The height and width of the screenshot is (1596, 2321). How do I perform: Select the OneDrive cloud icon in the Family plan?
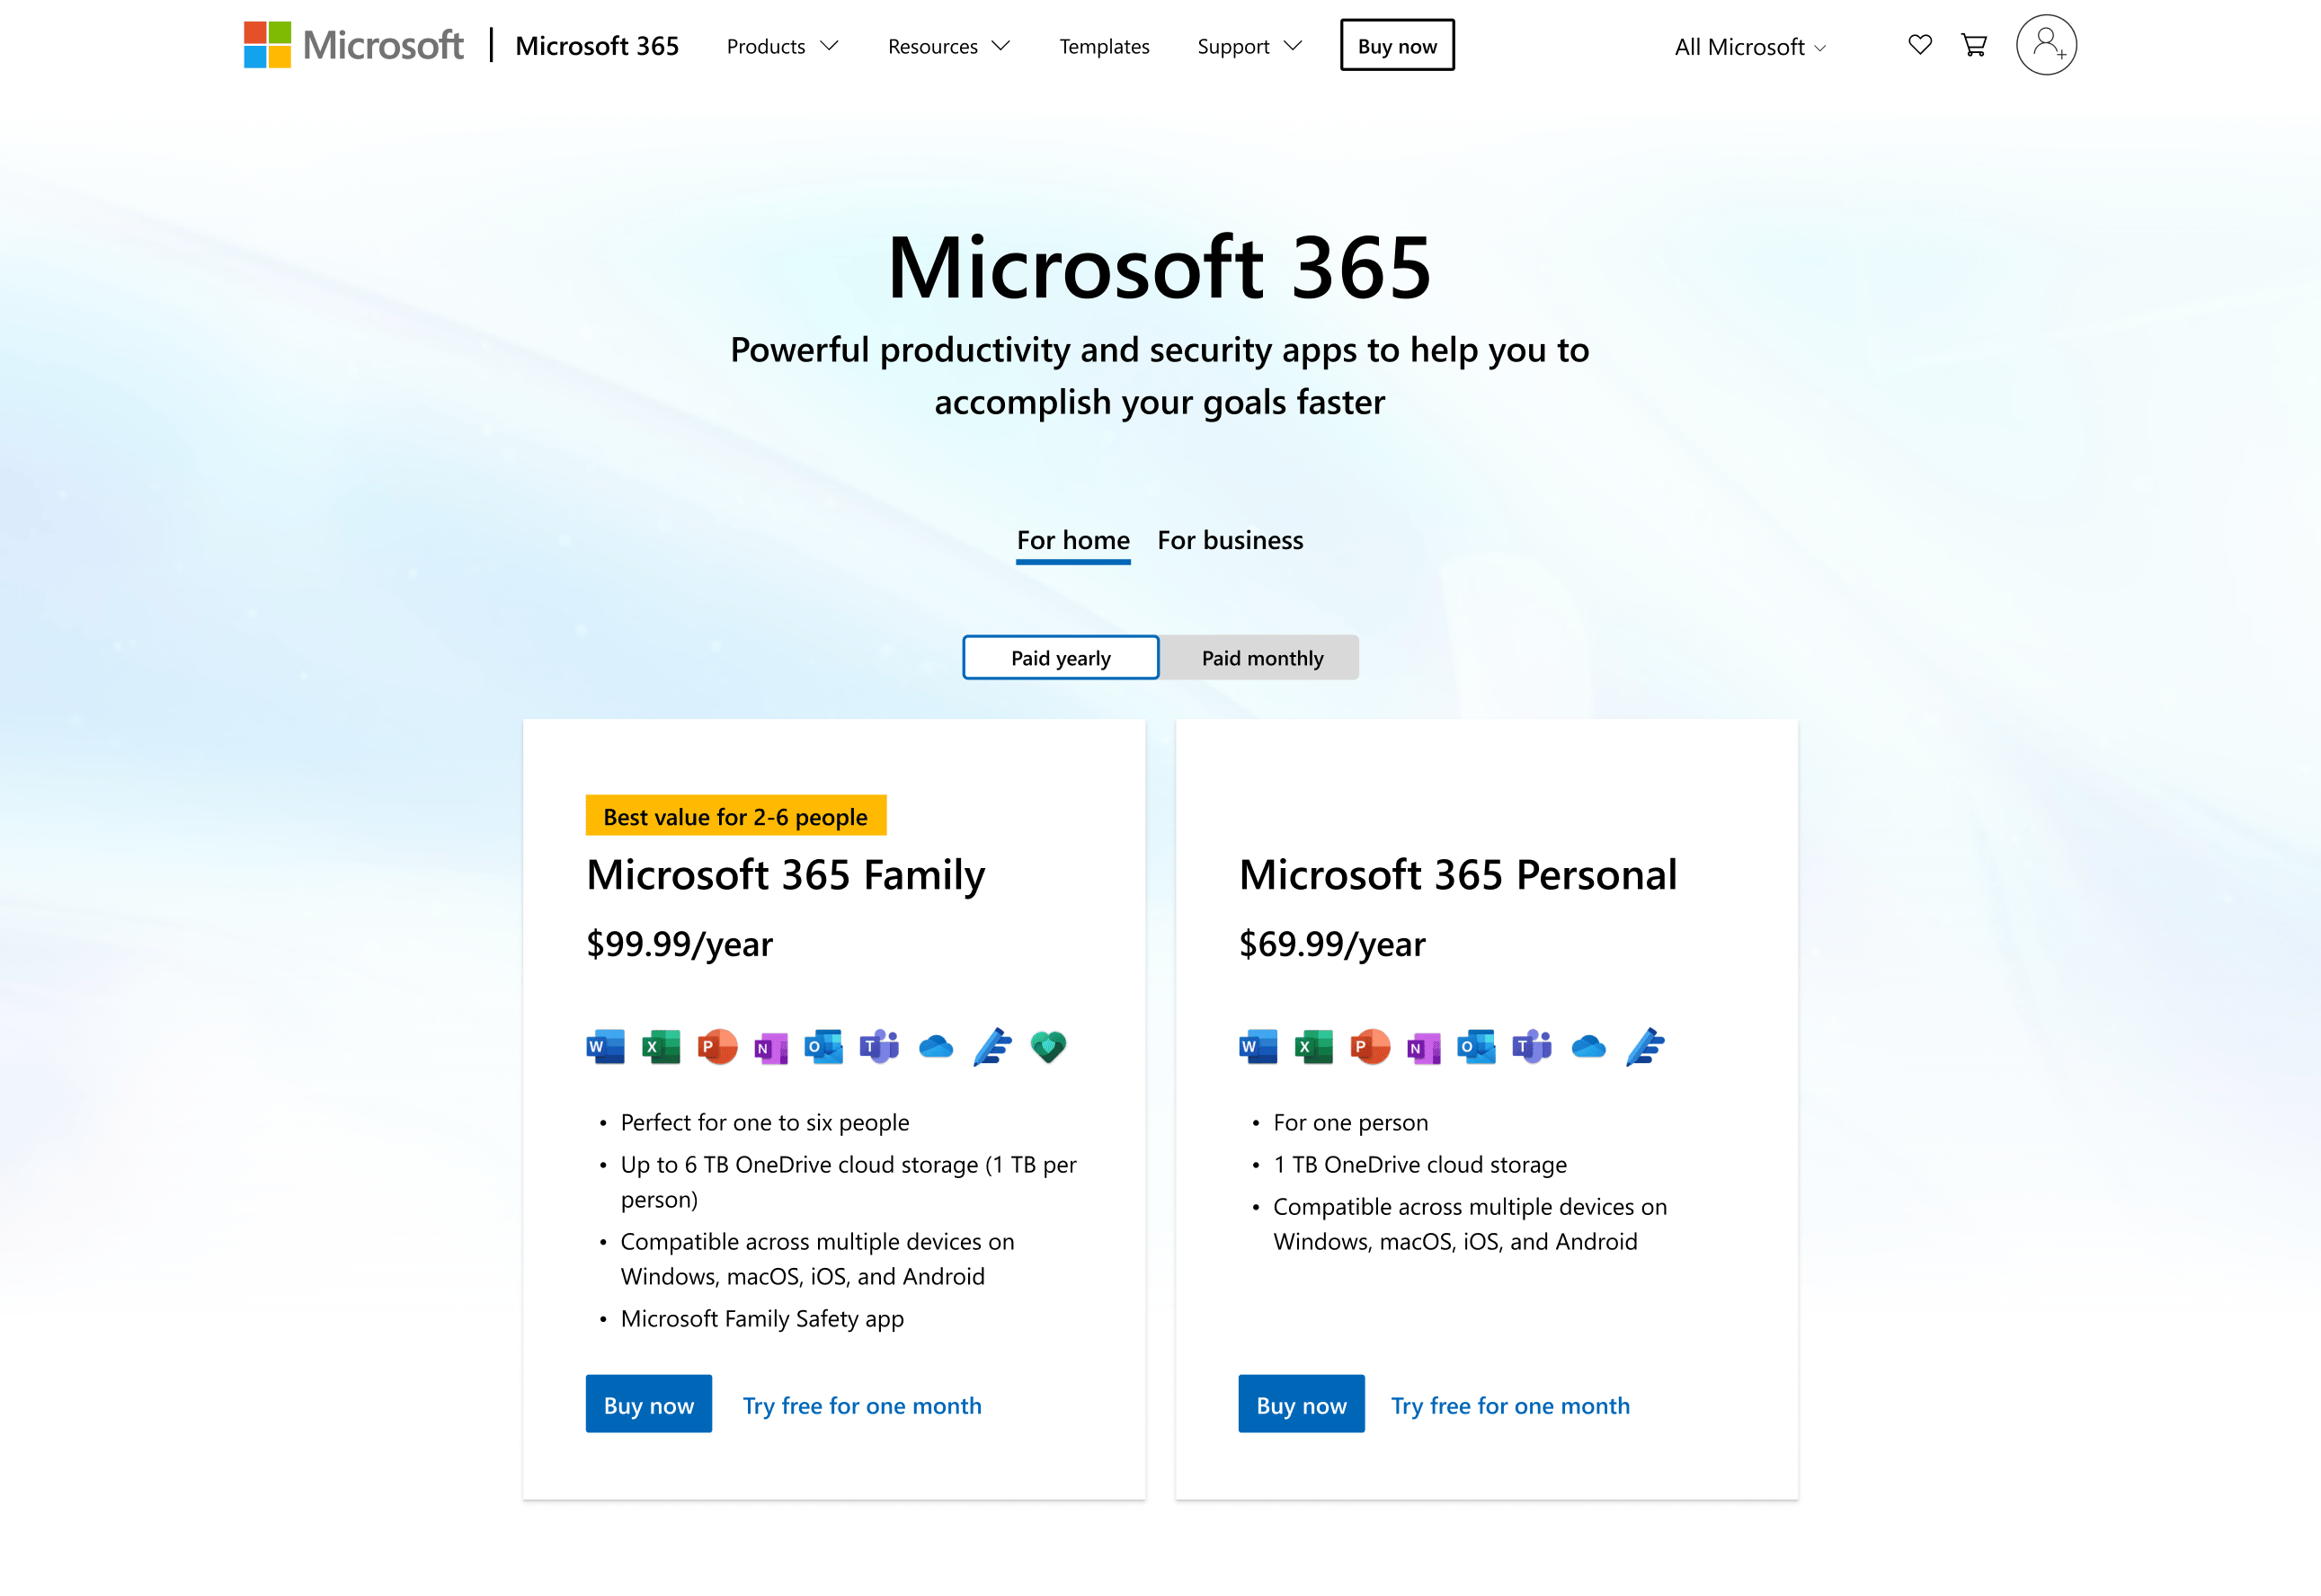pyautogui.click(x=936, y=1047)
